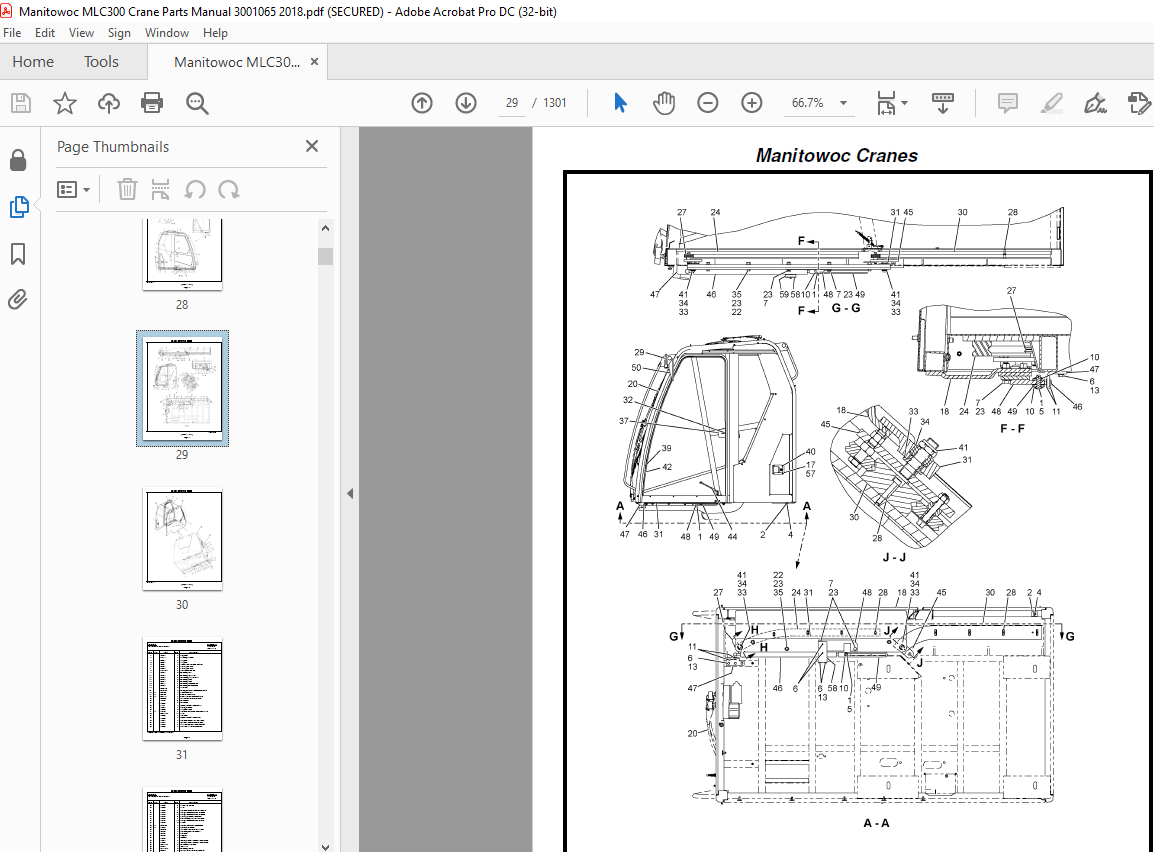Select the Highlight text tool
The image size is (1154, 852).
click(1052, 103)
